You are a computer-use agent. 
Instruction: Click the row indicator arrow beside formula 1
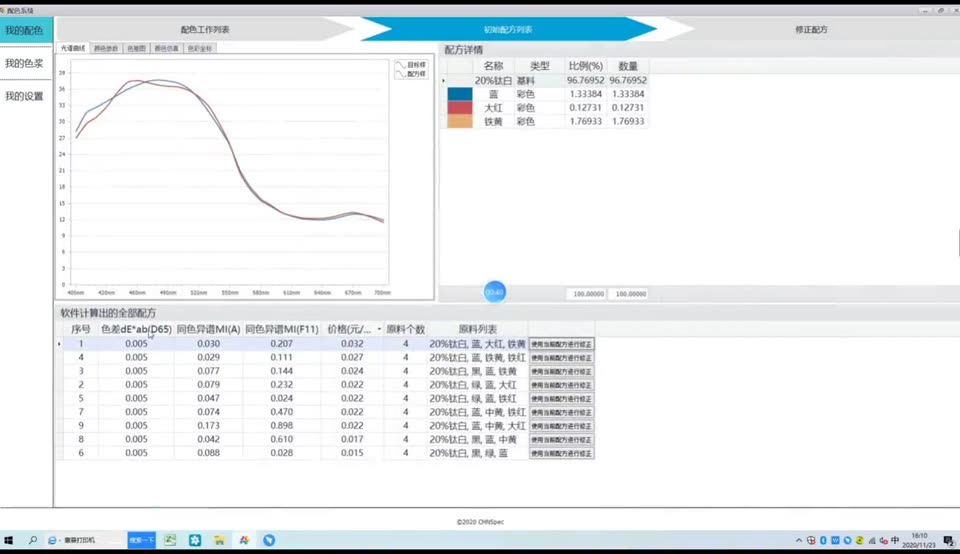59,344
